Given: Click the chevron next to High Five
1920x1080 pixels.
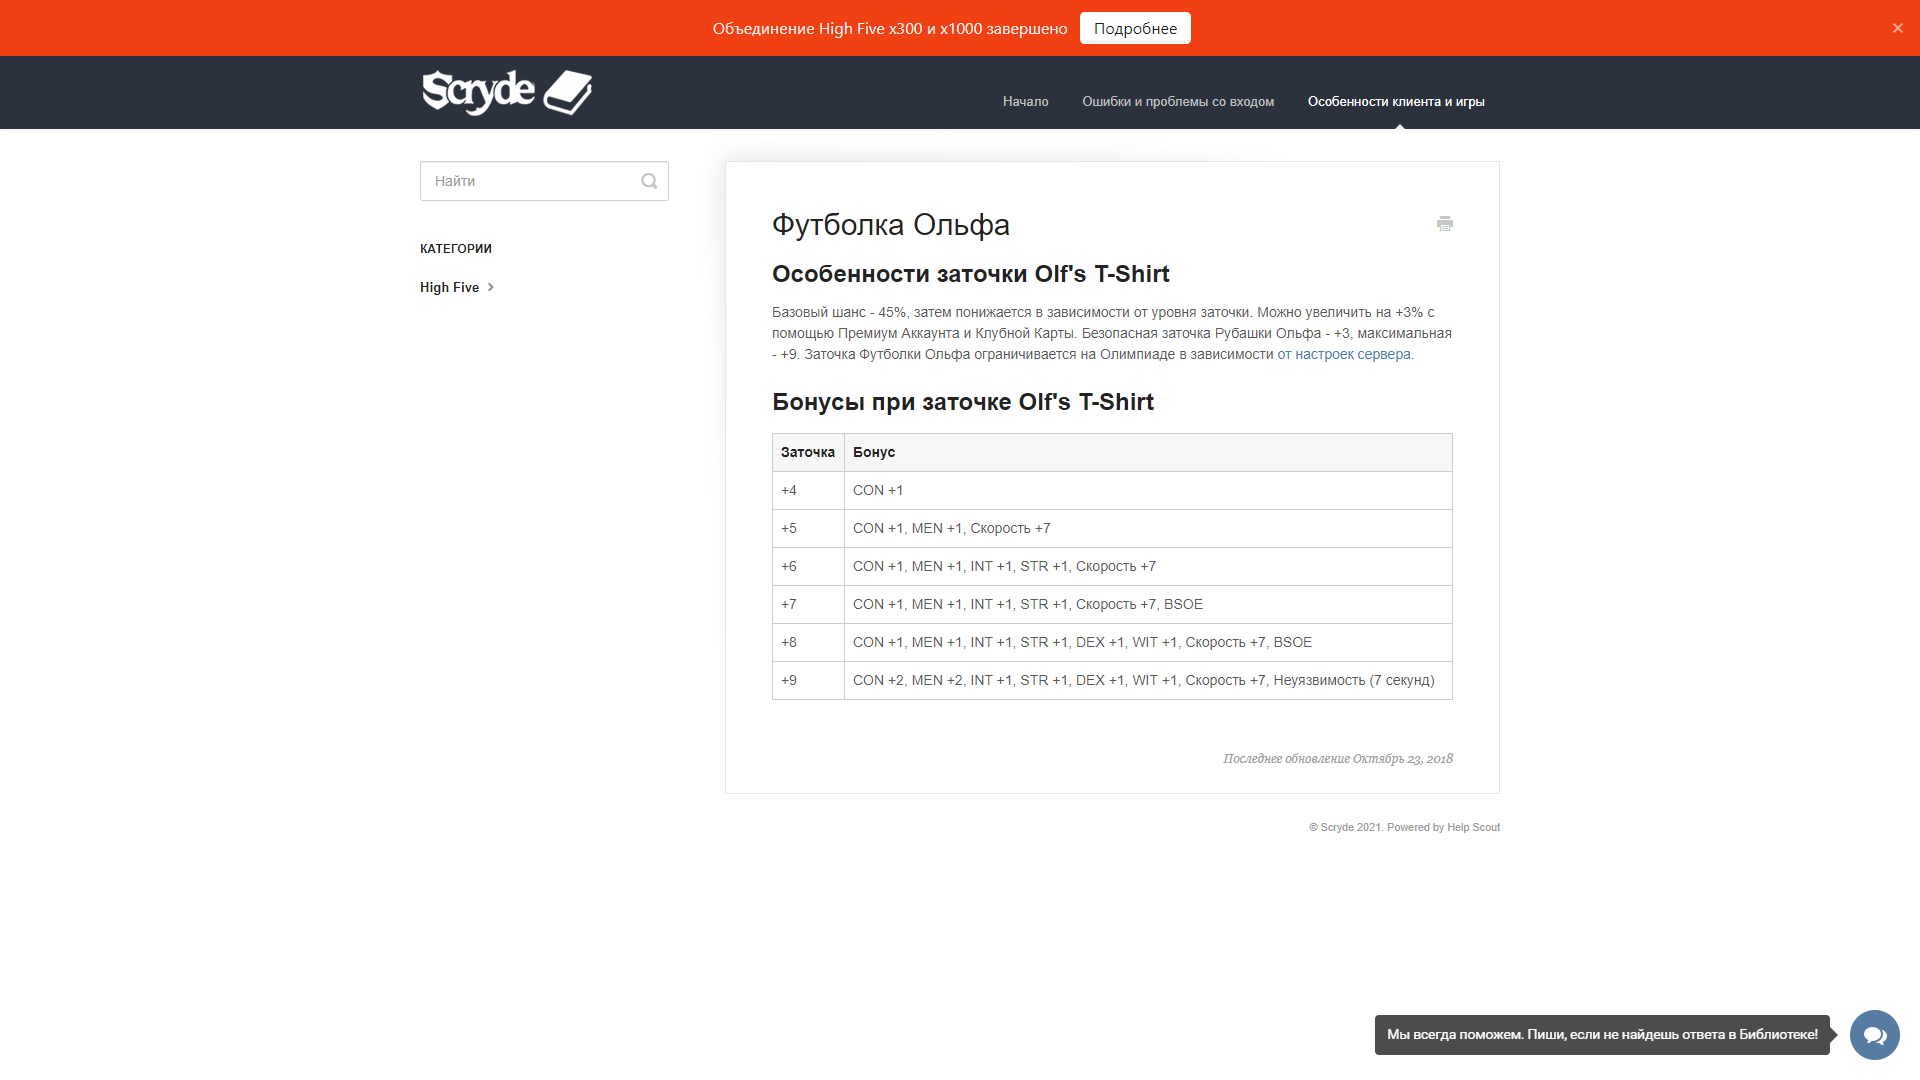Looking at the screenshot, I should 491,287.
